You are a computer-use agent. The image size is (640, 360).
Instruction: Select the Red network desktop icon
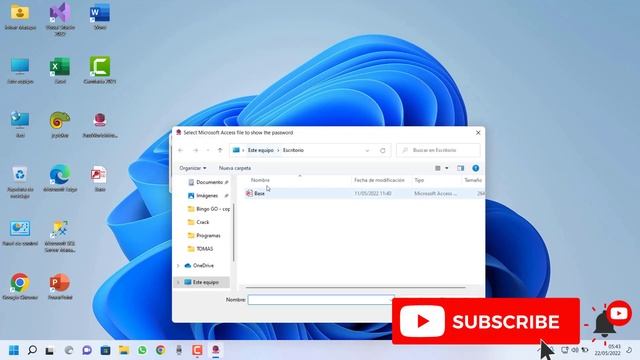[20, 124]
